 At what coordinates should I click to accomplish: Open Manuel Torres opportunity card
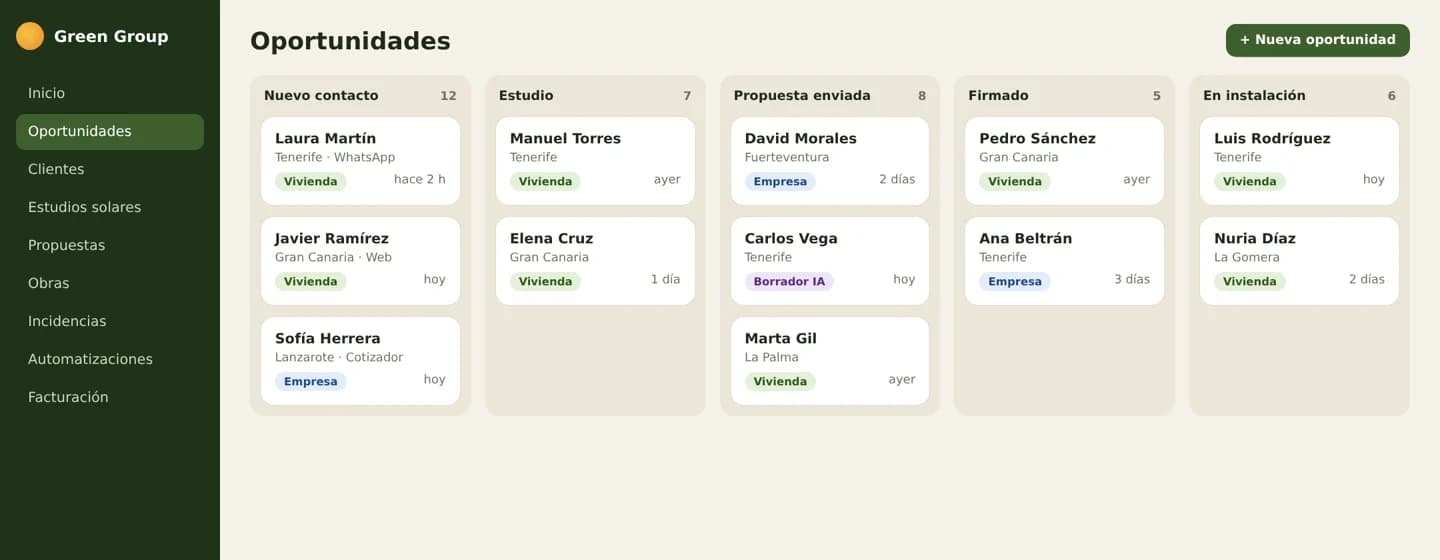[595, 161]
